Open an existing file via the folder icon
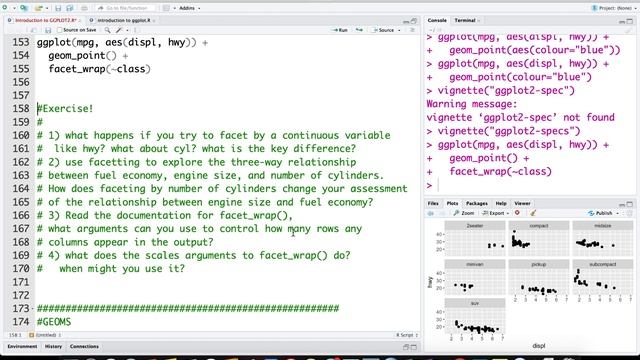The height and width of the screenshot is (360, 640). [38, 8]
